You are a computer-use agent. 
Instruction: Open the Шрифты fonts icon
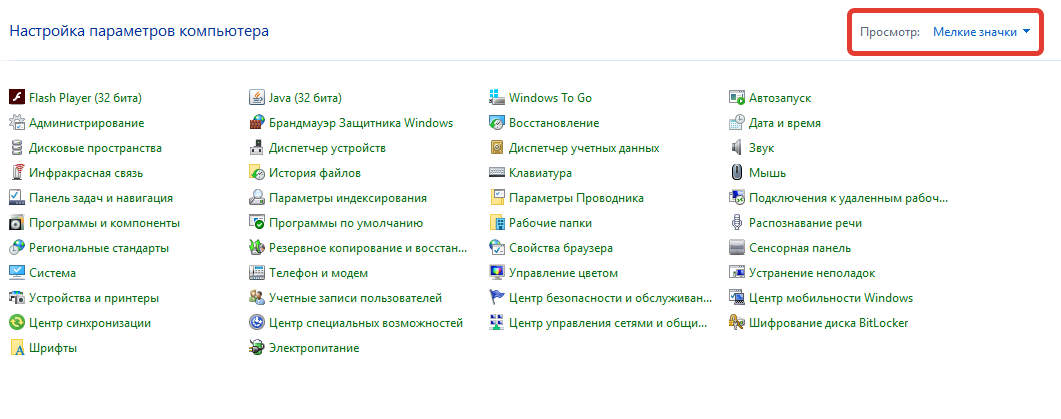[x=17, y=348]
